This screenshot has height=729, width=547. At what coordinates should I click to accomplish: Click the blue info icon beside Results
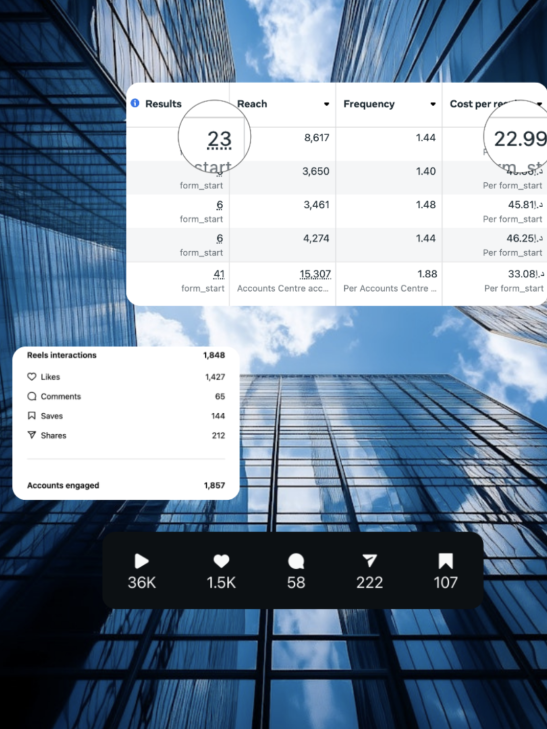(x=135, y=103)
